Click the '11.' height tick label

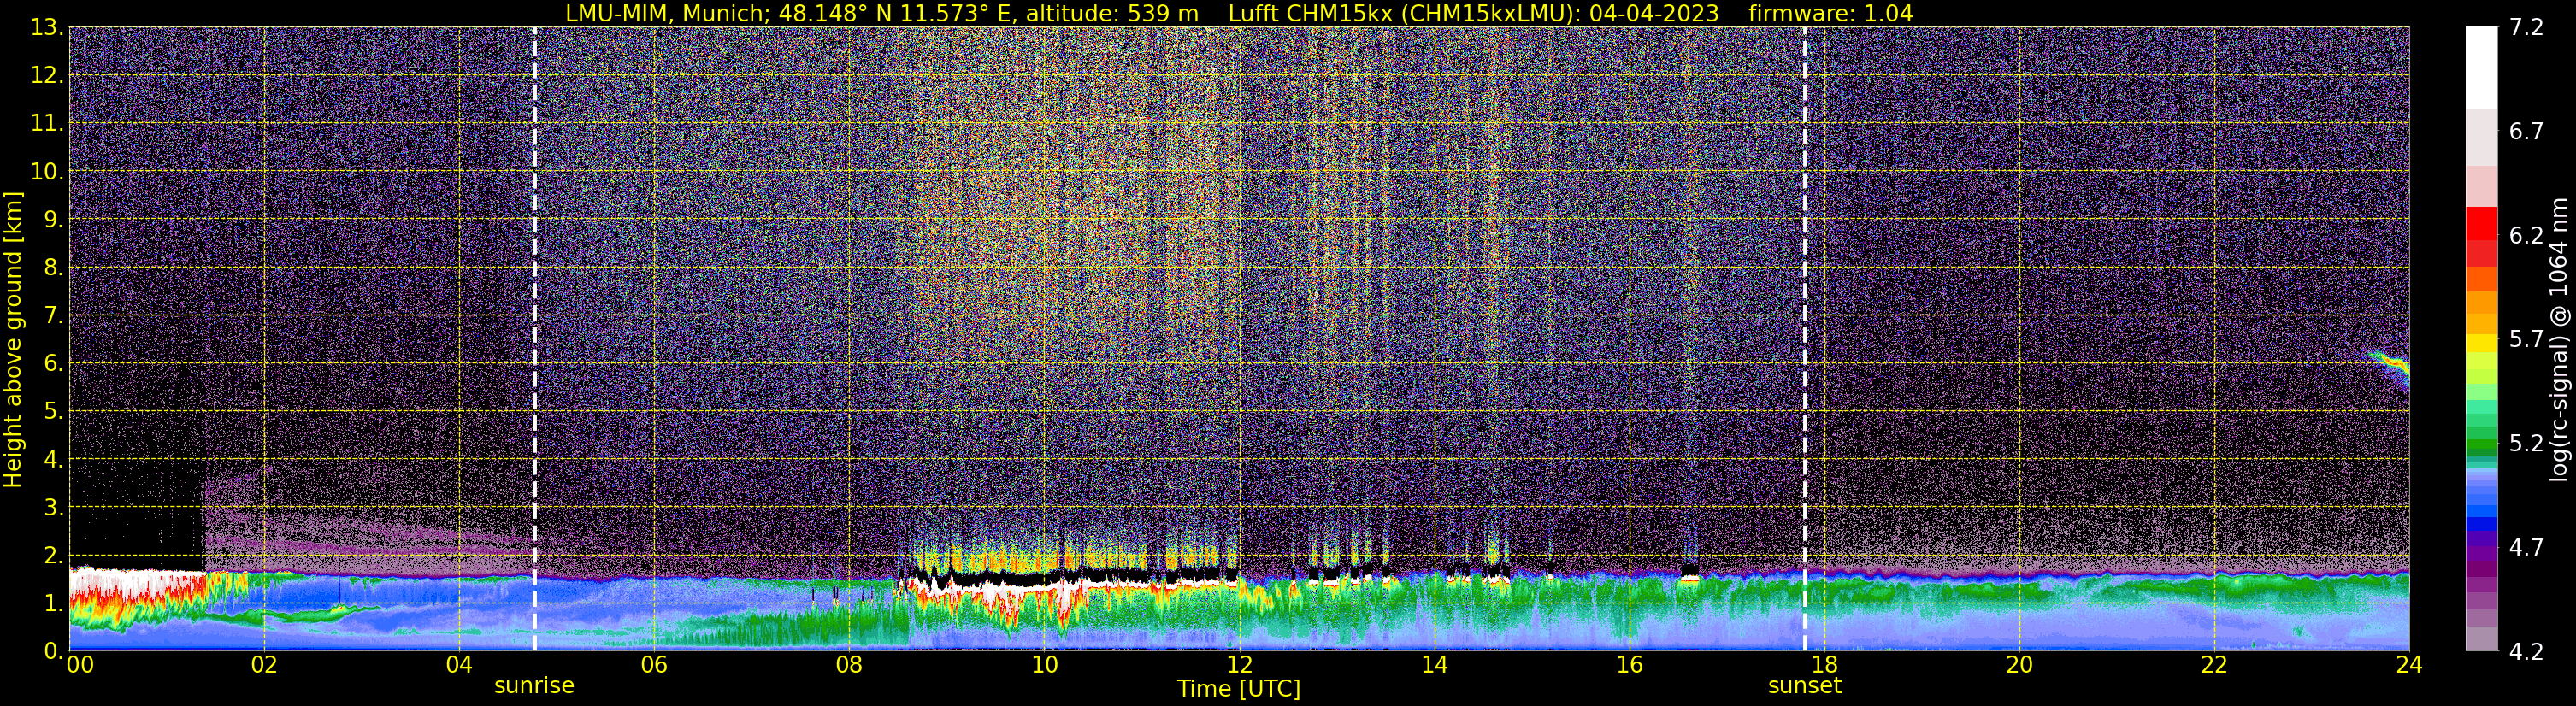pyautogui.click(x=46, y=123)
